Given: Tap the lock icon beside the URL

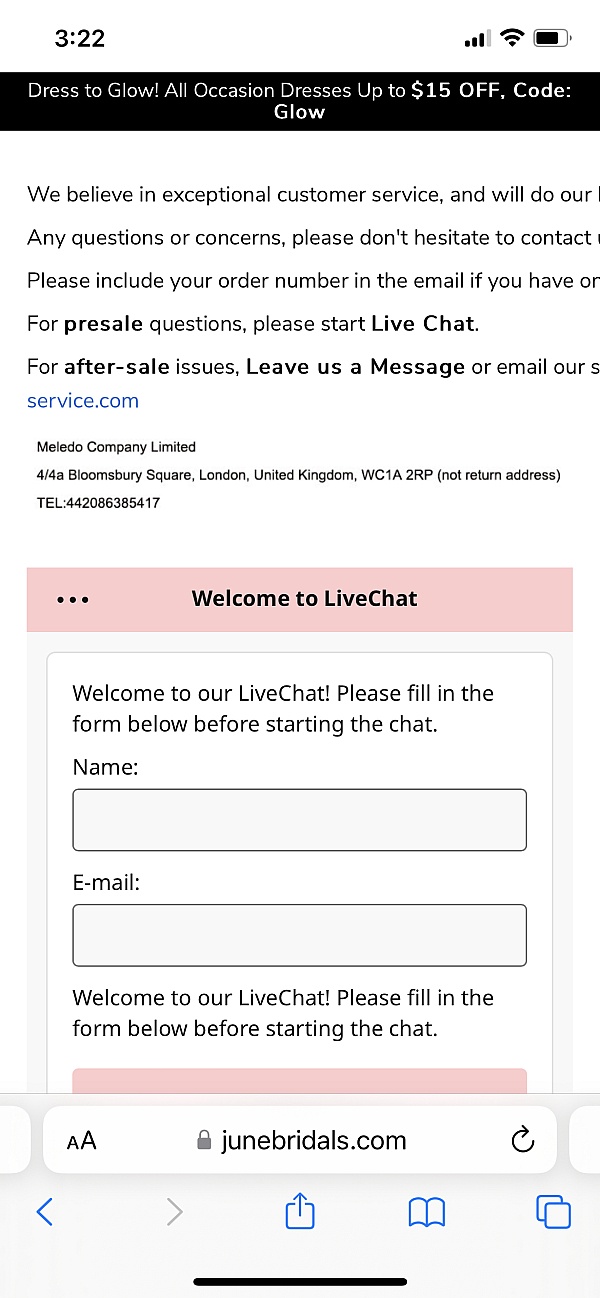Looking at the screenshot, I should [x=204, y=1141].
